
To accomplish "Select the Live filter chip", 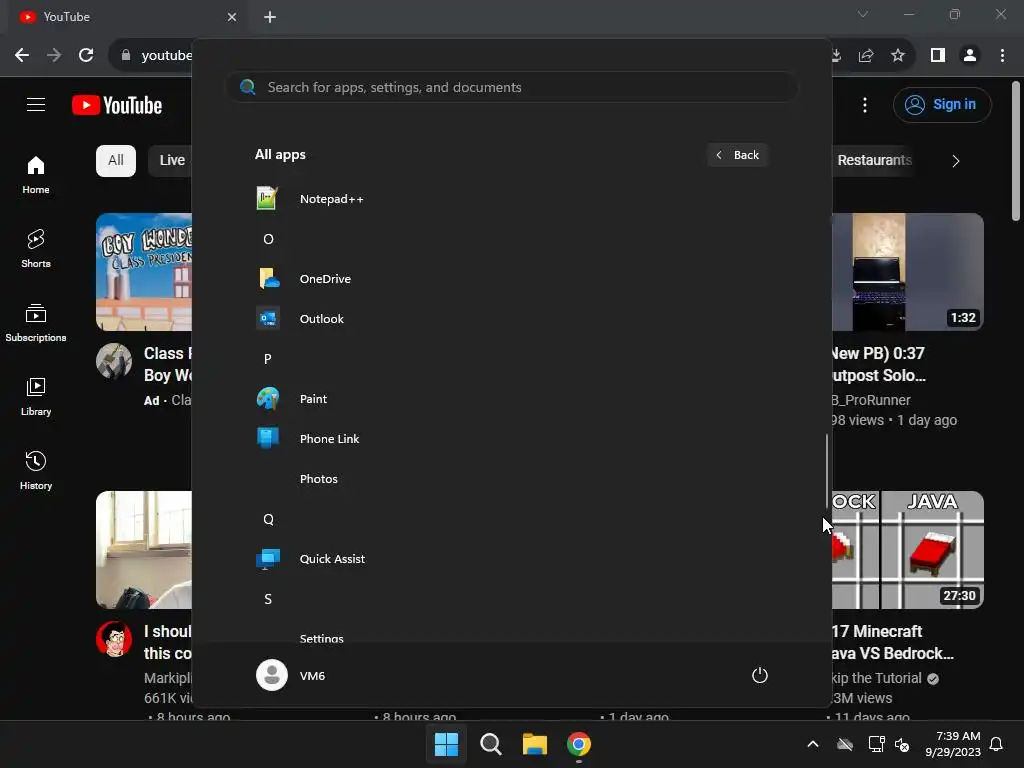I will tap(172, 161).
